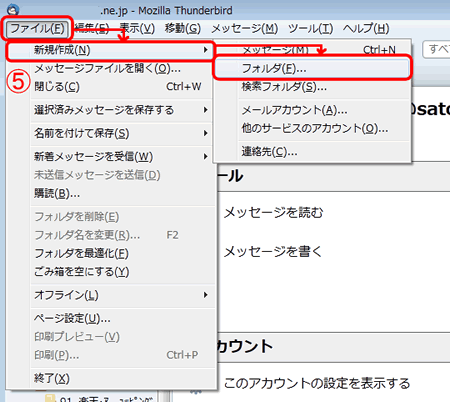Click the メッセージを読む link

[x=273, y=212]
